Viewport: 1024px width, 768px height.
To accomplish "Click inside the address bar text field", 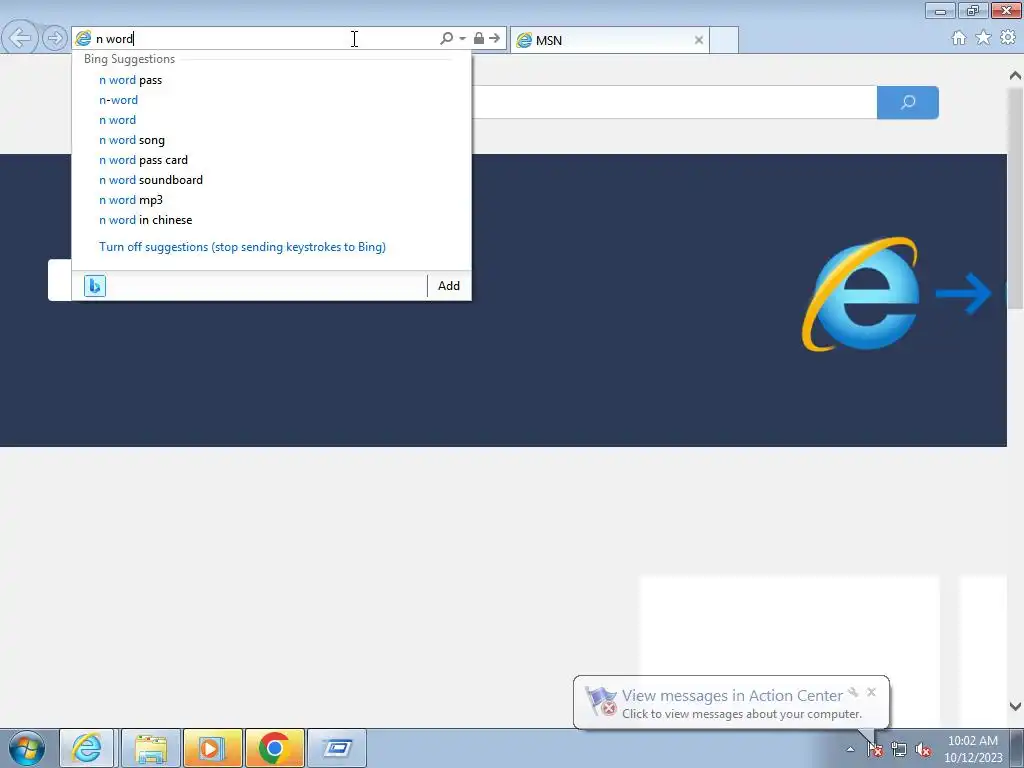I will [x=261, y=39].
